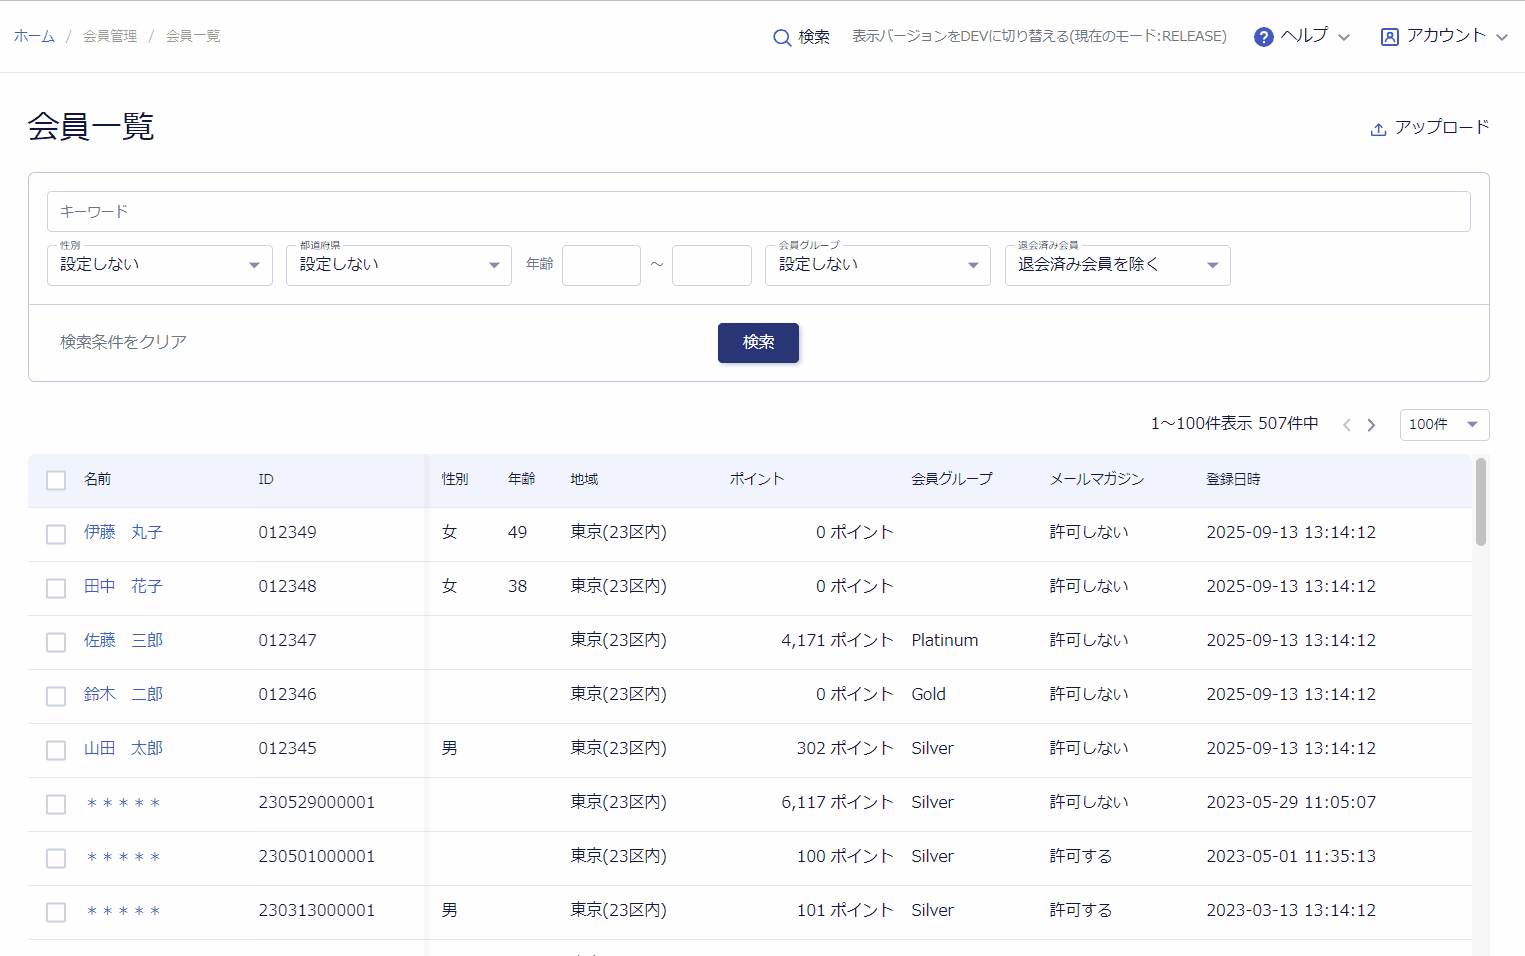Click the 地域 column header
Screen dimensions: 1525x956
[584, 479]
